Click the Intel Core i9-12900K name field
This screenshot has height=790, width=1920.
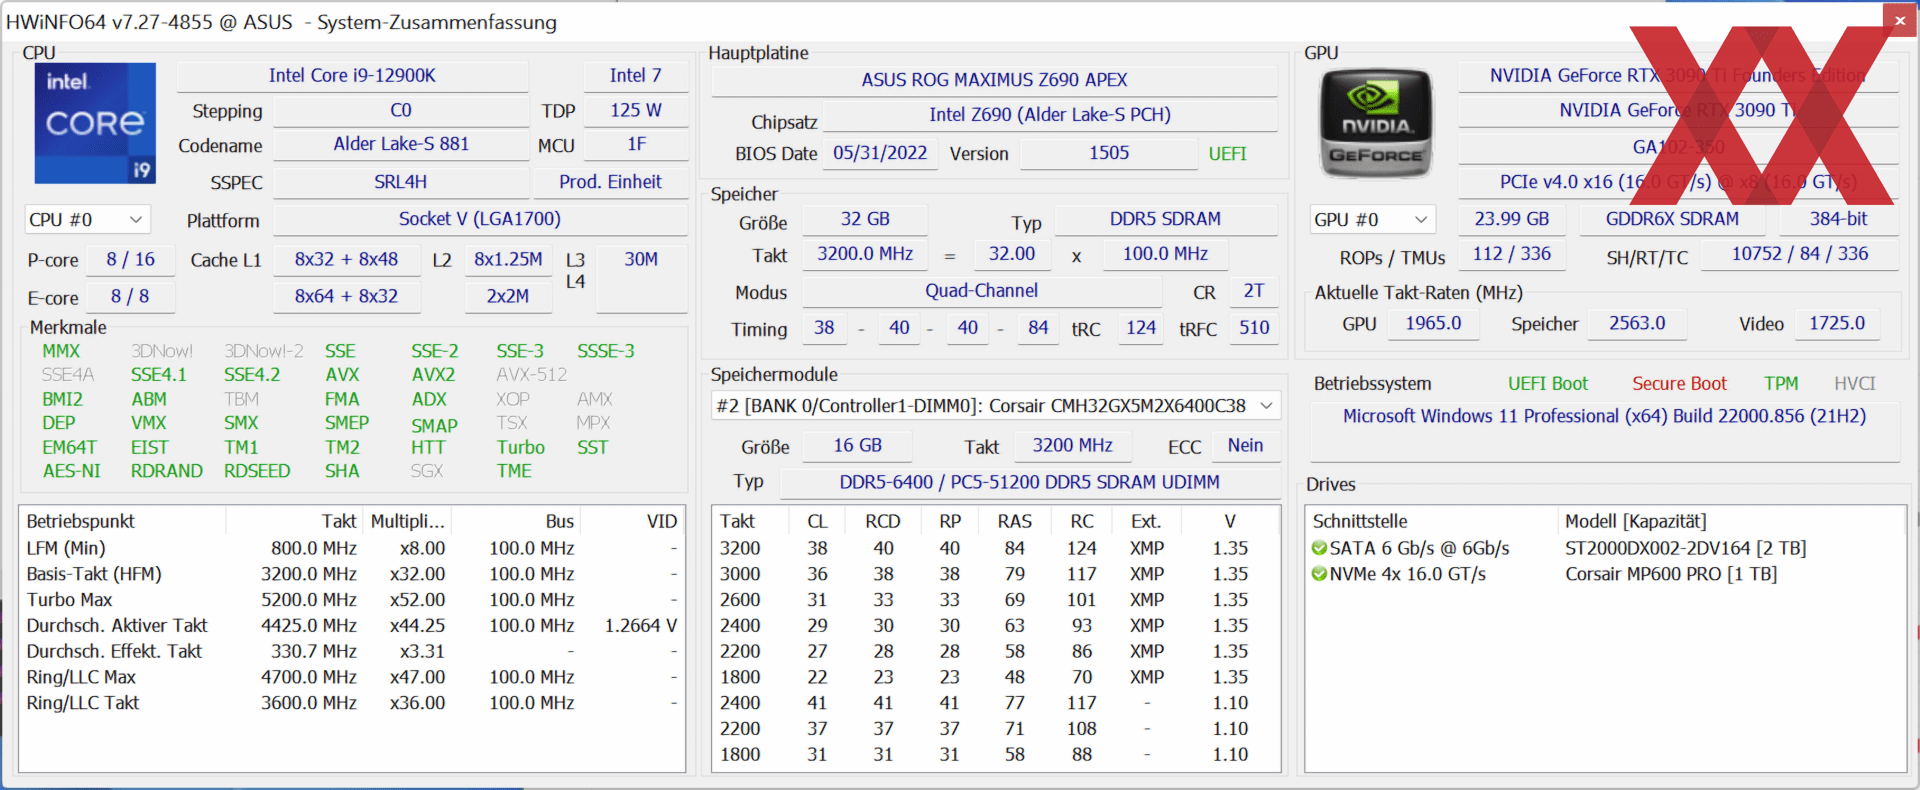[x=352, y=76]
